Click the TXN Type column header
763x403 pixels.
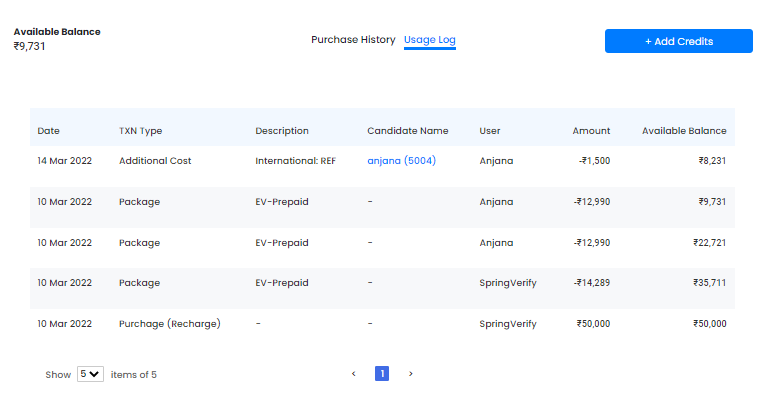coord(141,130)
